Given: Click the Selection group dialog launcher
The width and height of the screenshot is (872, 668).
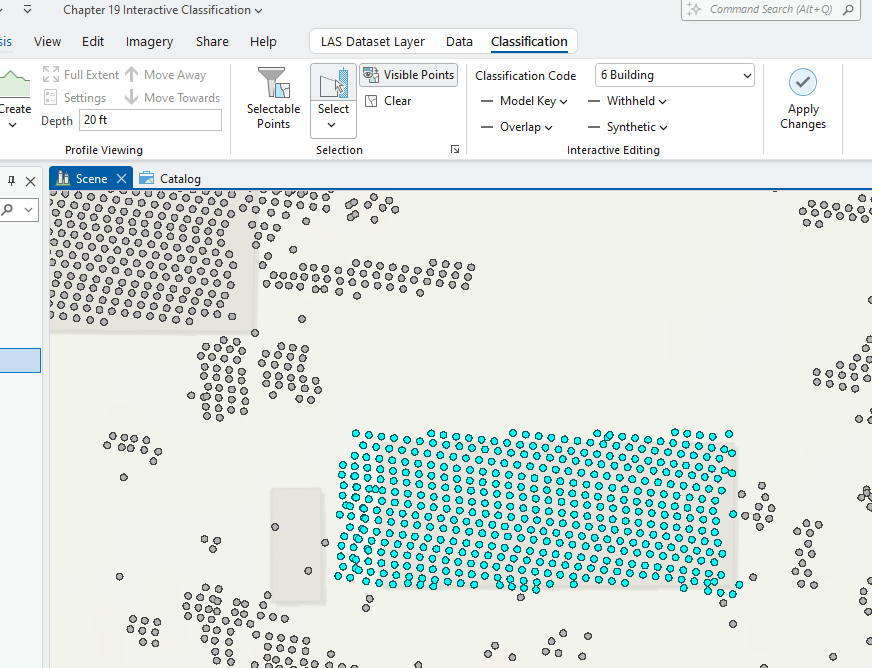Looking at the screenshot, I should coord(455,148).
